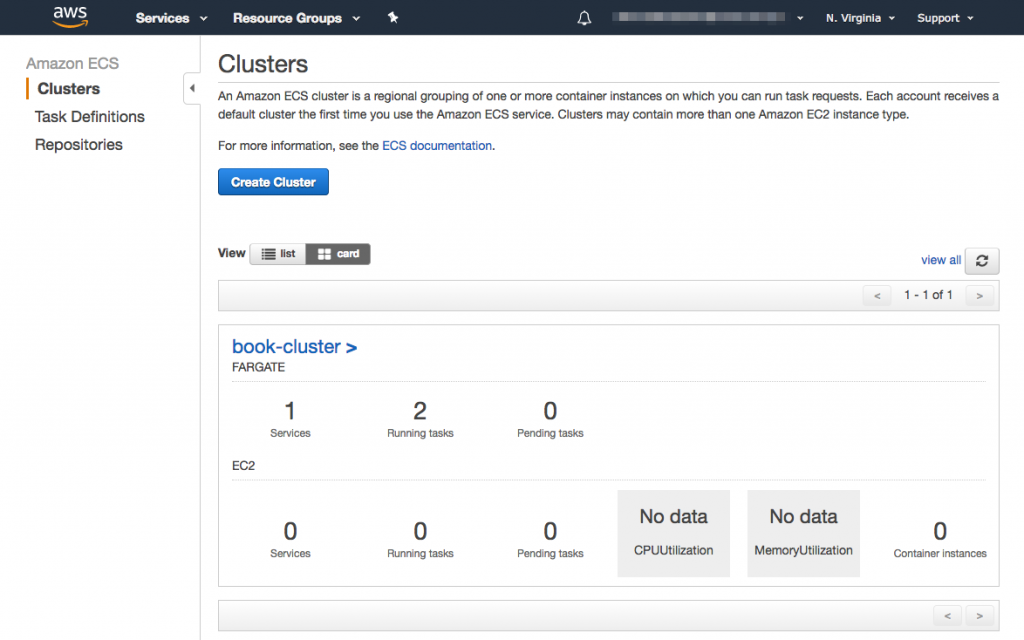Go to next page in top pager

point(979,296)
